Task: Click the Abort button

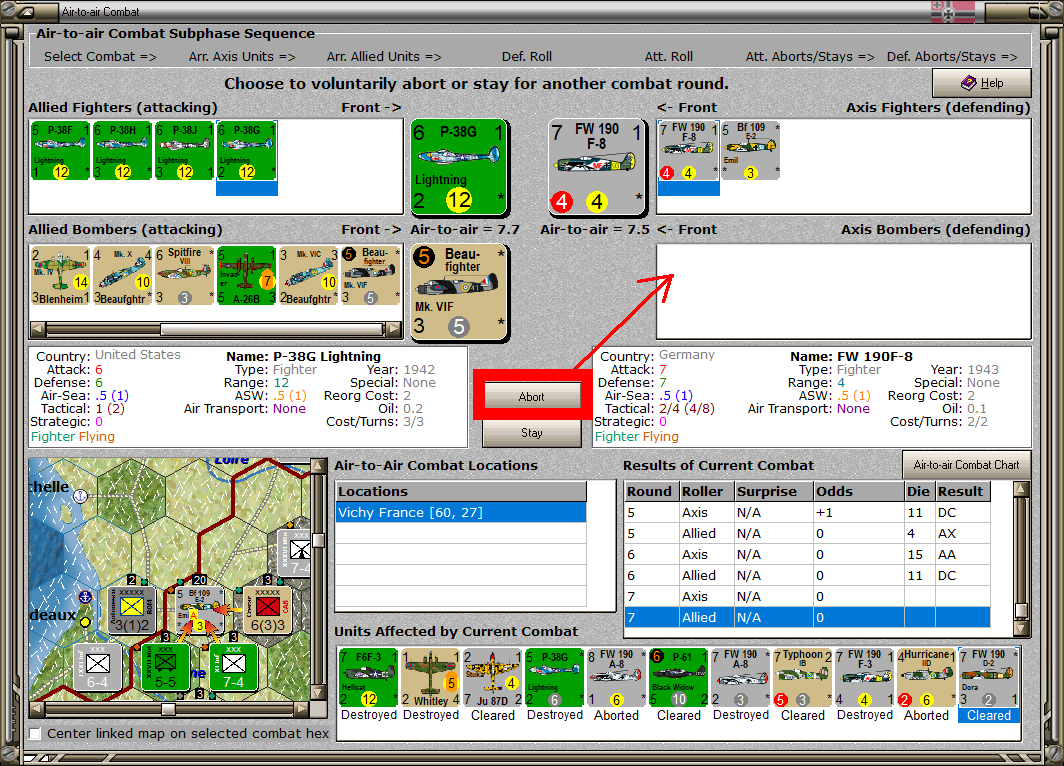Action: tap(531, 397)
